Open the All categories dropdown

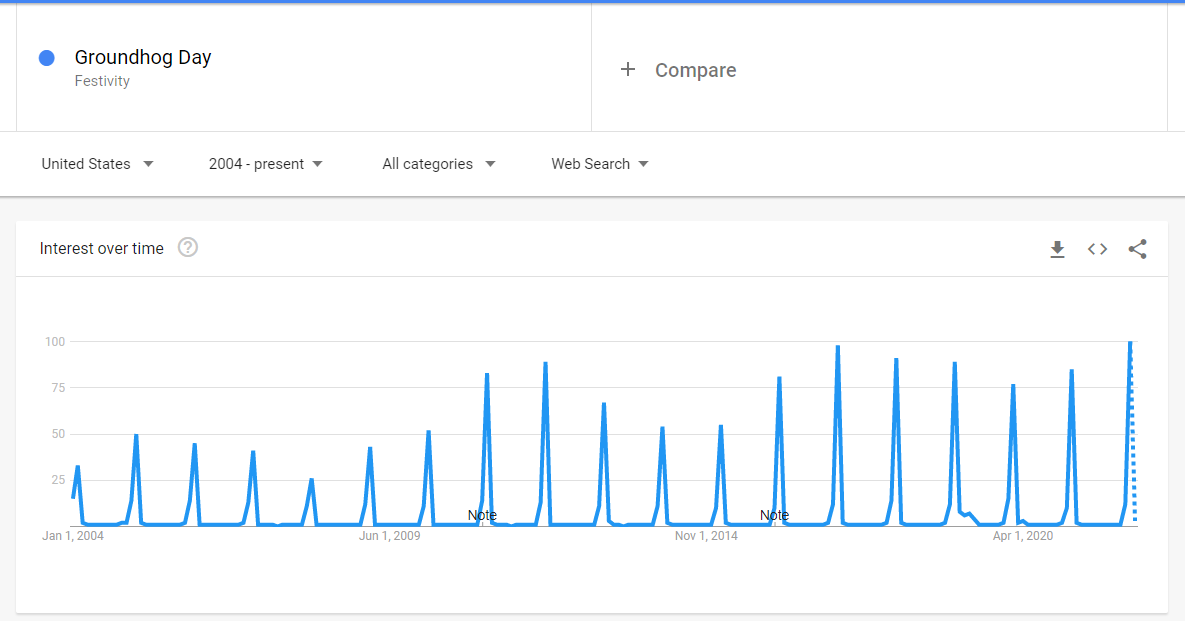coord(438,164)
